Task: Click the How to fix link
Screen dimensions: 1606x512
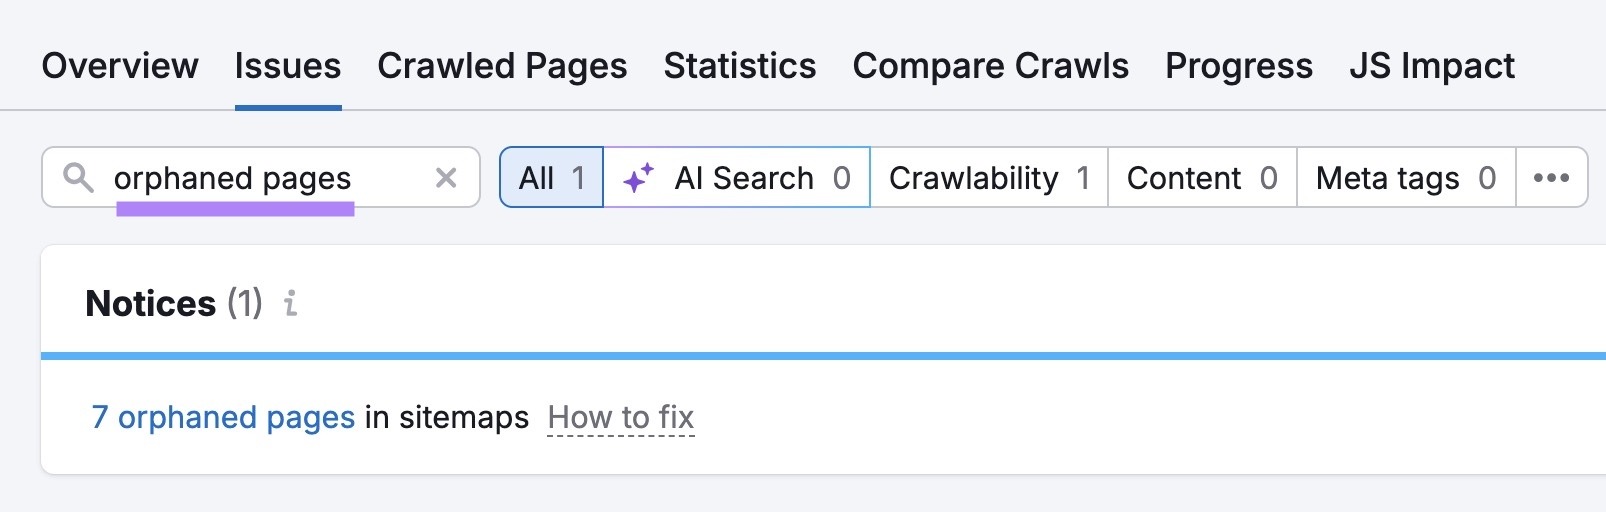Action: [x=621, y=417]
